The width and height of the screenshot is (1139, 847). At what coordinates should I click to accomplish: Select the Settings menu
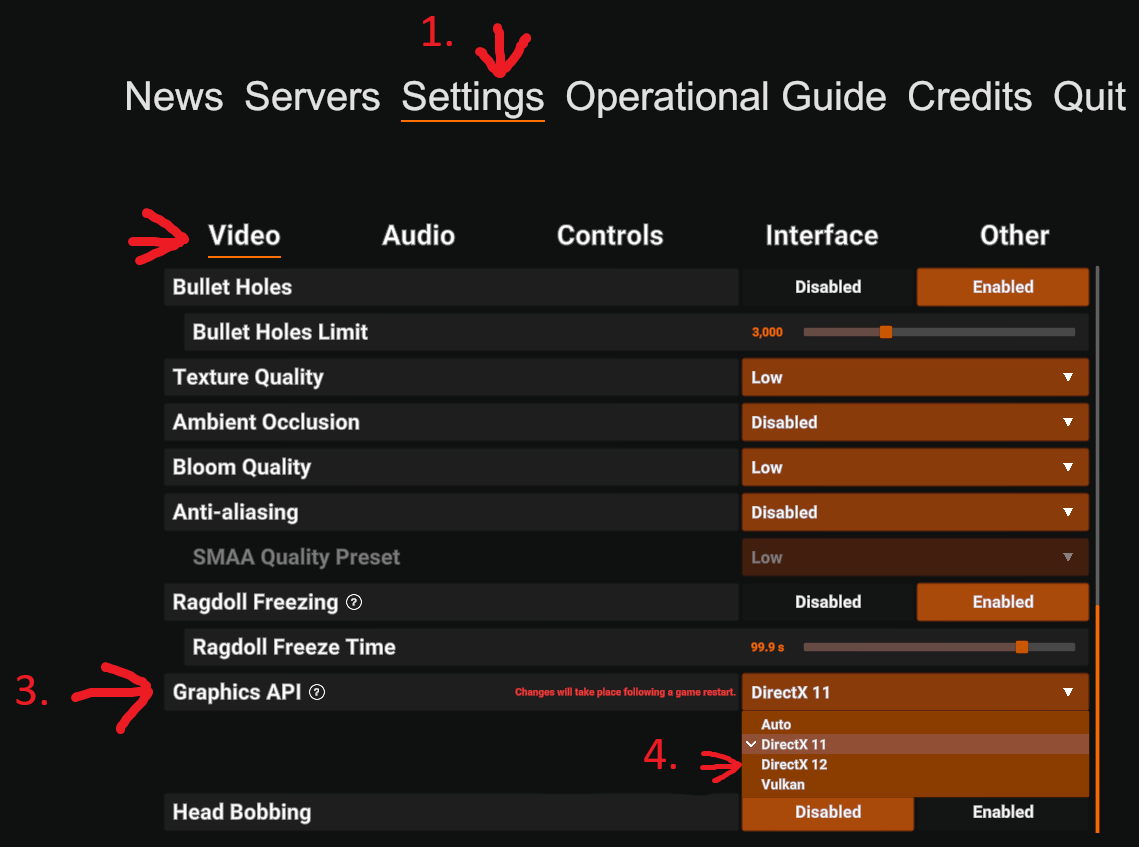coord(473,98)
